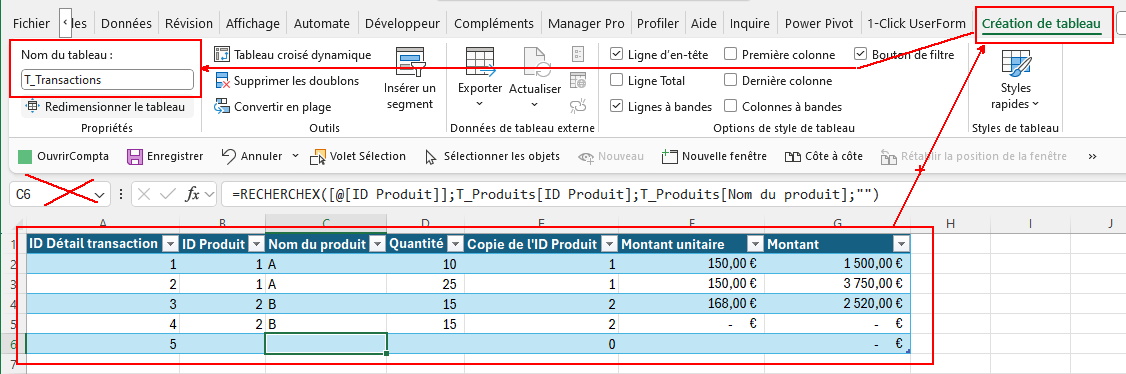Switch to the Données tab
The width and height of the screenshot is (1126, 374).
coord(126,24)
